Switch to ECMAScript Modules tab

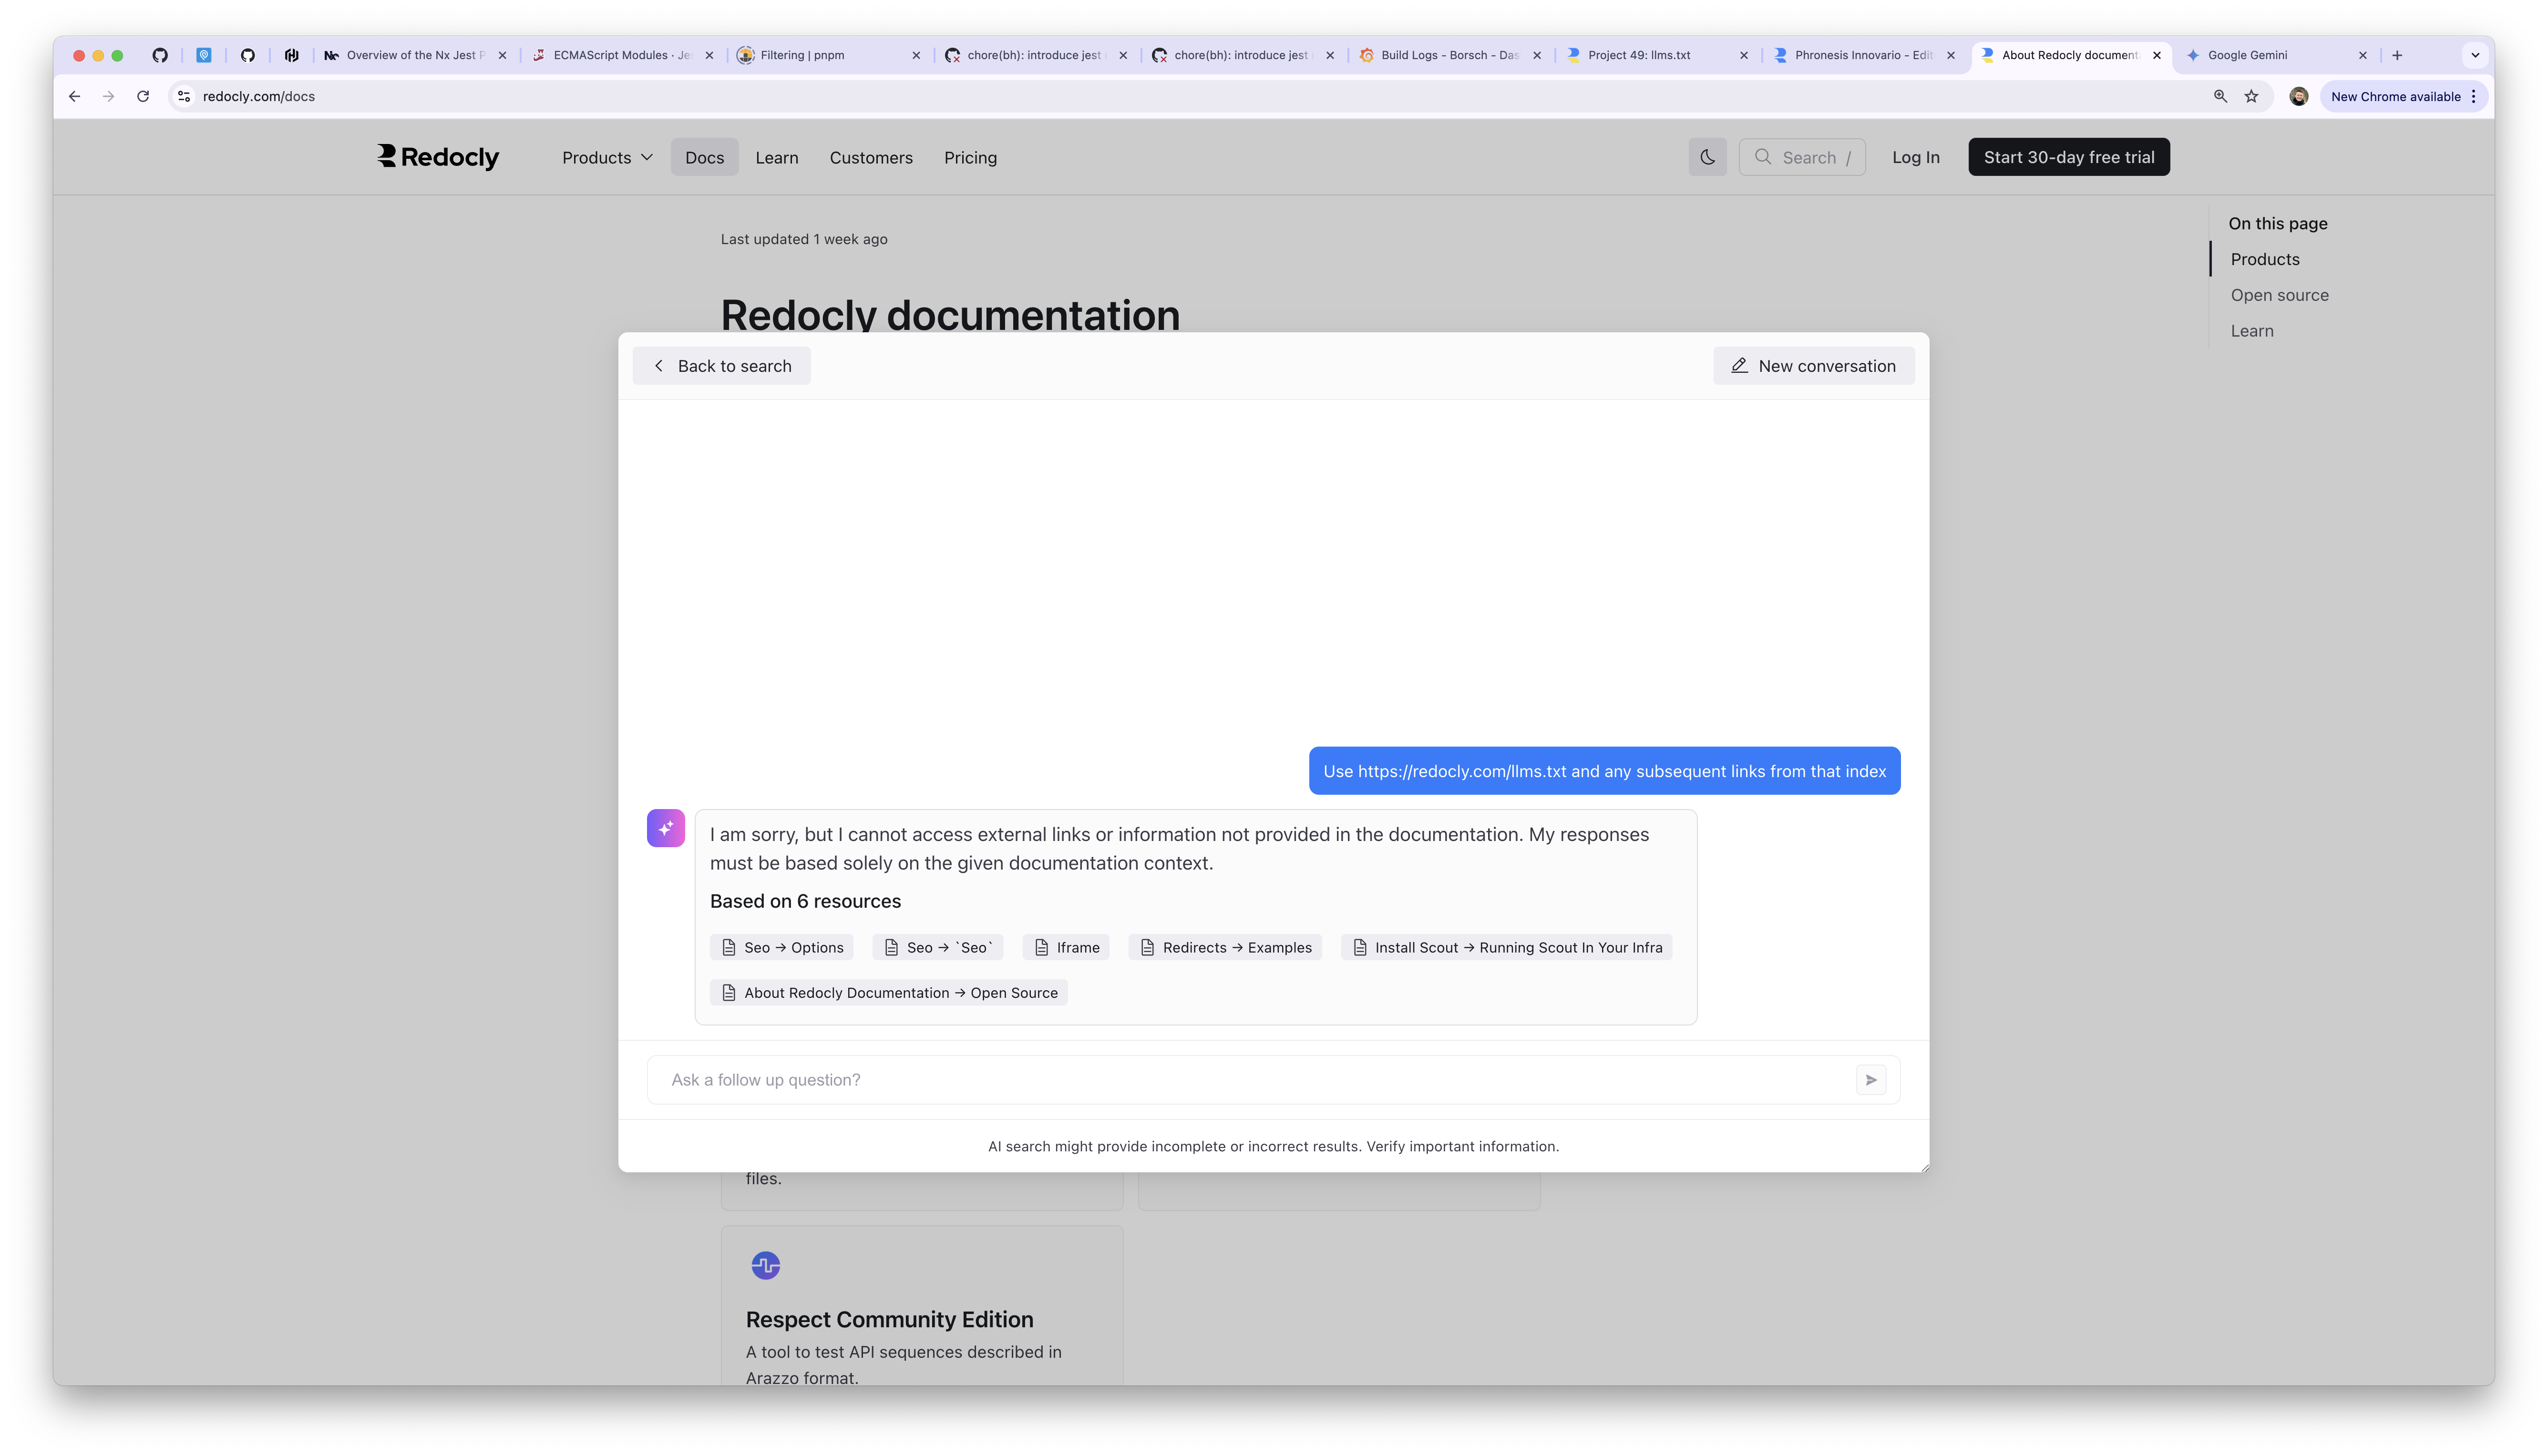(x=622, y=55)
